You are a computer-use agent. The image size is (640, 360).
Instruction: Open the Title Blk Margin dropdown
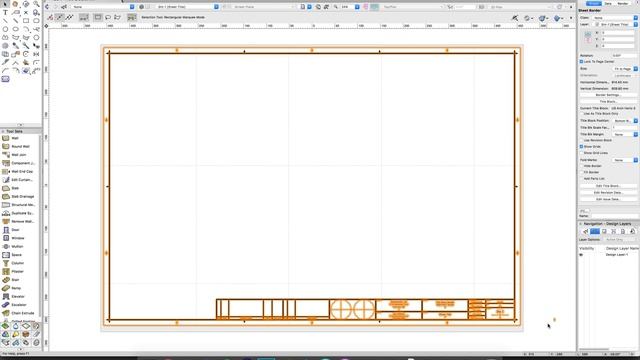click(x=625, y=134)
